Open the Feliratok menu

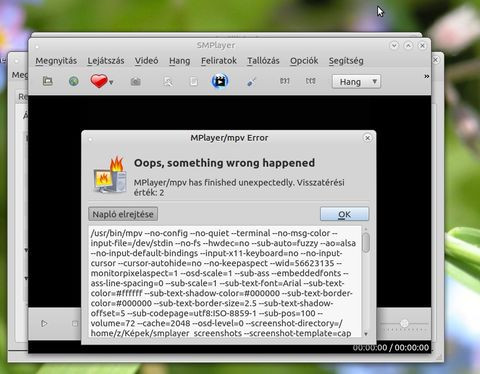click(219, 61)
